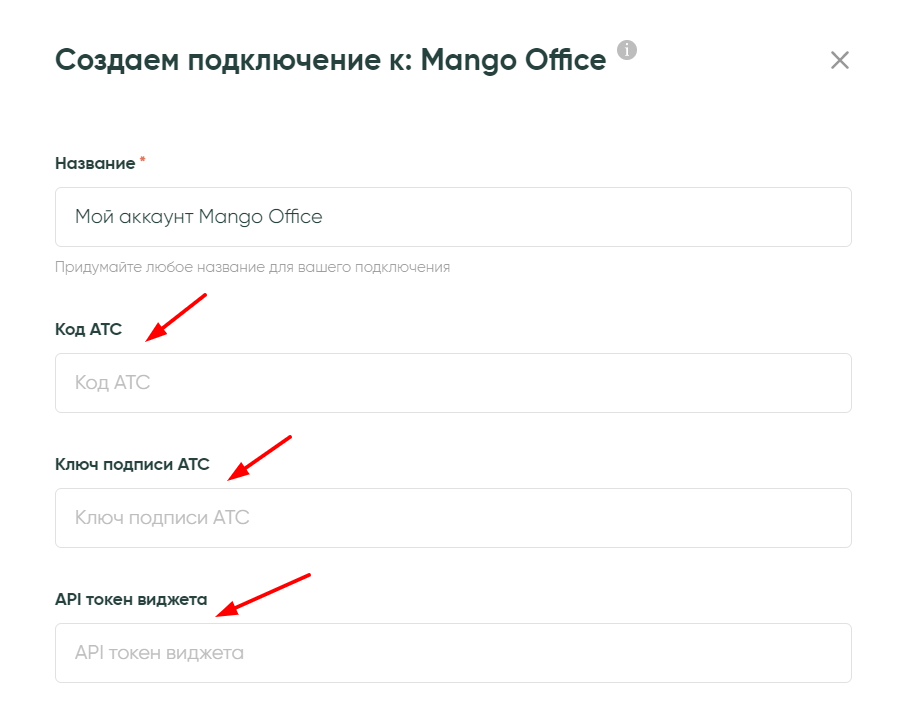The image size is (902, 726).
Task: Click the word 'Office' inside the name field
Action: click(294, 217)
